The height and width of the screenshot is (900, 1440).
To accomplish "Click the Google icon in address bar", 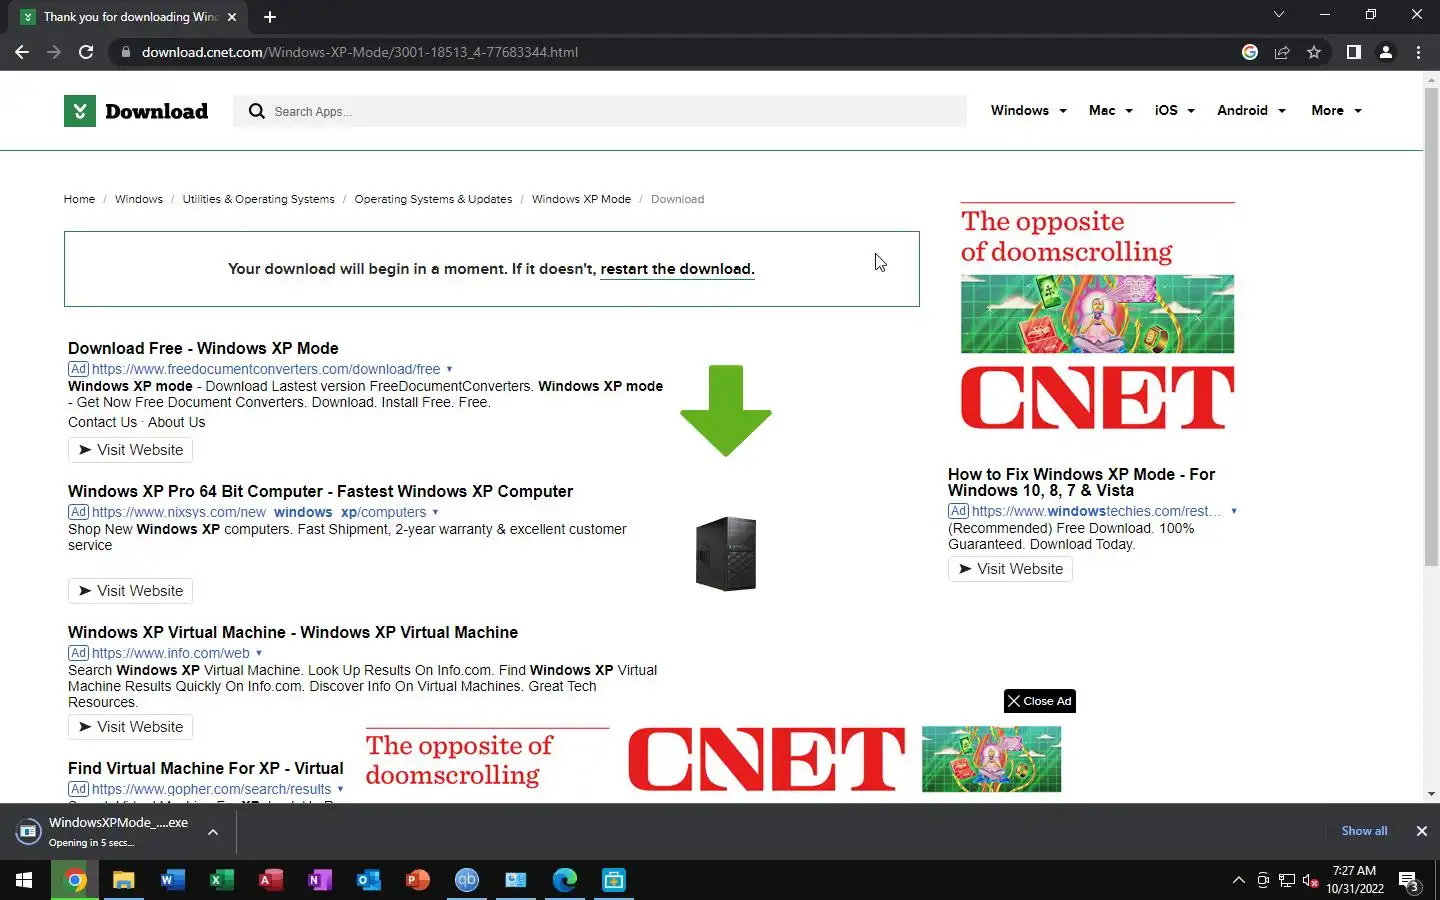I will click(1250, 52).
